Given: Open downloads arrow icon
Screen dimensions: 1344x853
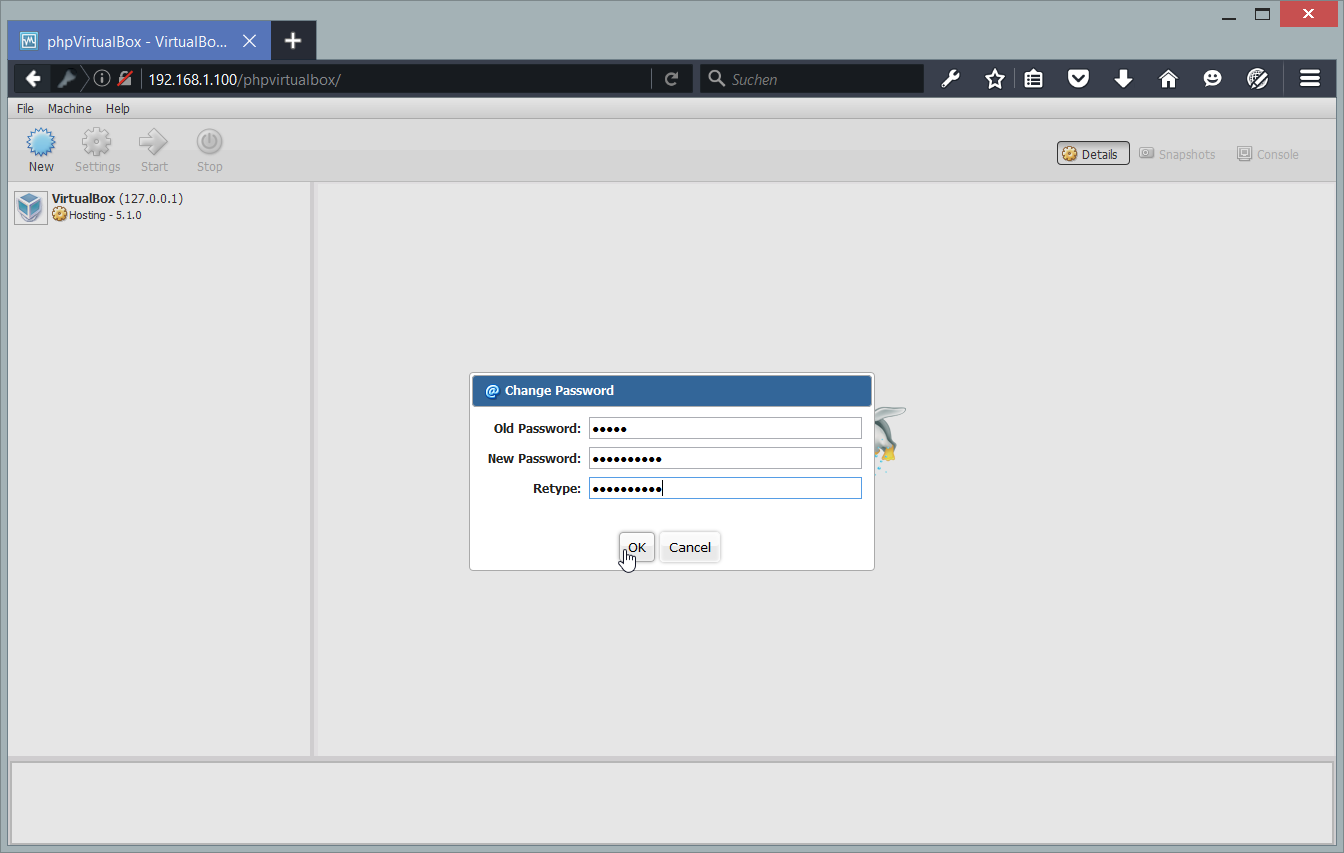Looking at the screenshot, I should click(1123, 79).
